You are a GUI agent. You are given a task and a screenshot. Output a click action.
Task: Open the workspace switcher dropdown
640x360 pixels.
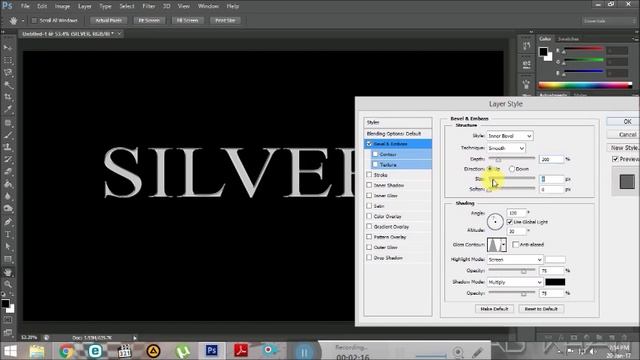[x=608, y=21]
